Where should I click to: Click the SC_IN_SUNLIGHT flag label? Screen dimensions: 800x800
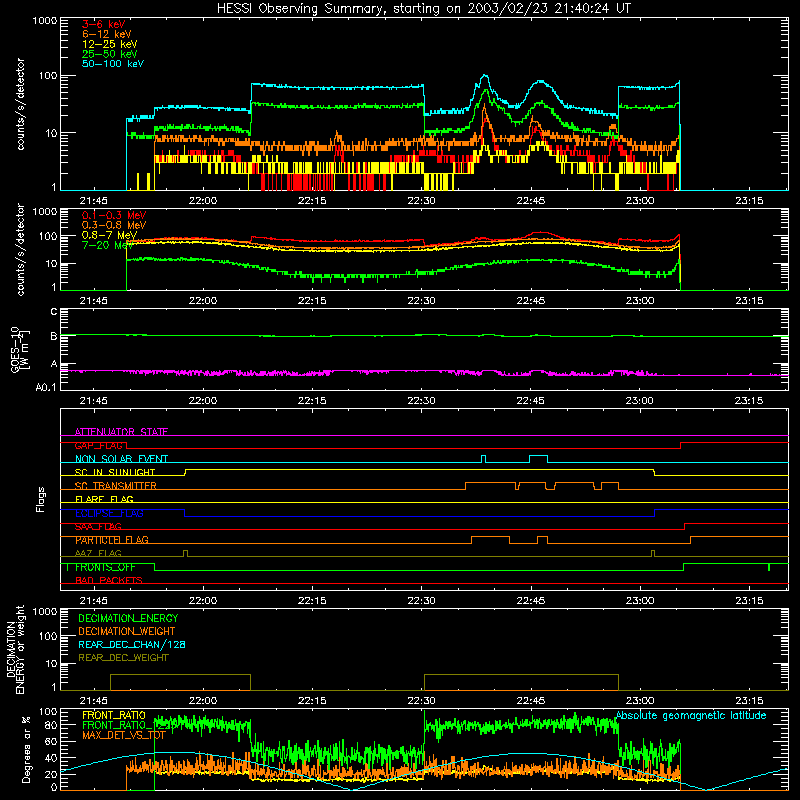(x=115, y=472)
